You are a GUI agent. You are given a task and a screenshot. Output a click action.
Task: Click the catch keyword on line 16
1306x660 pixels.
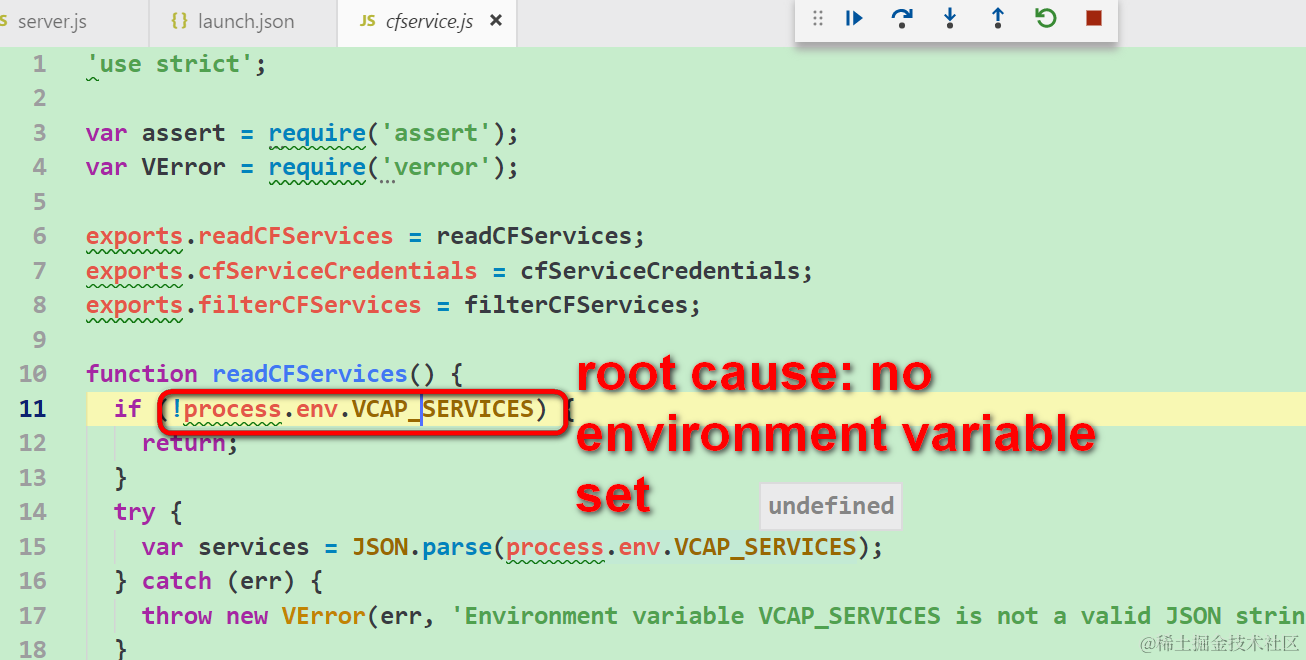(177, 581)
